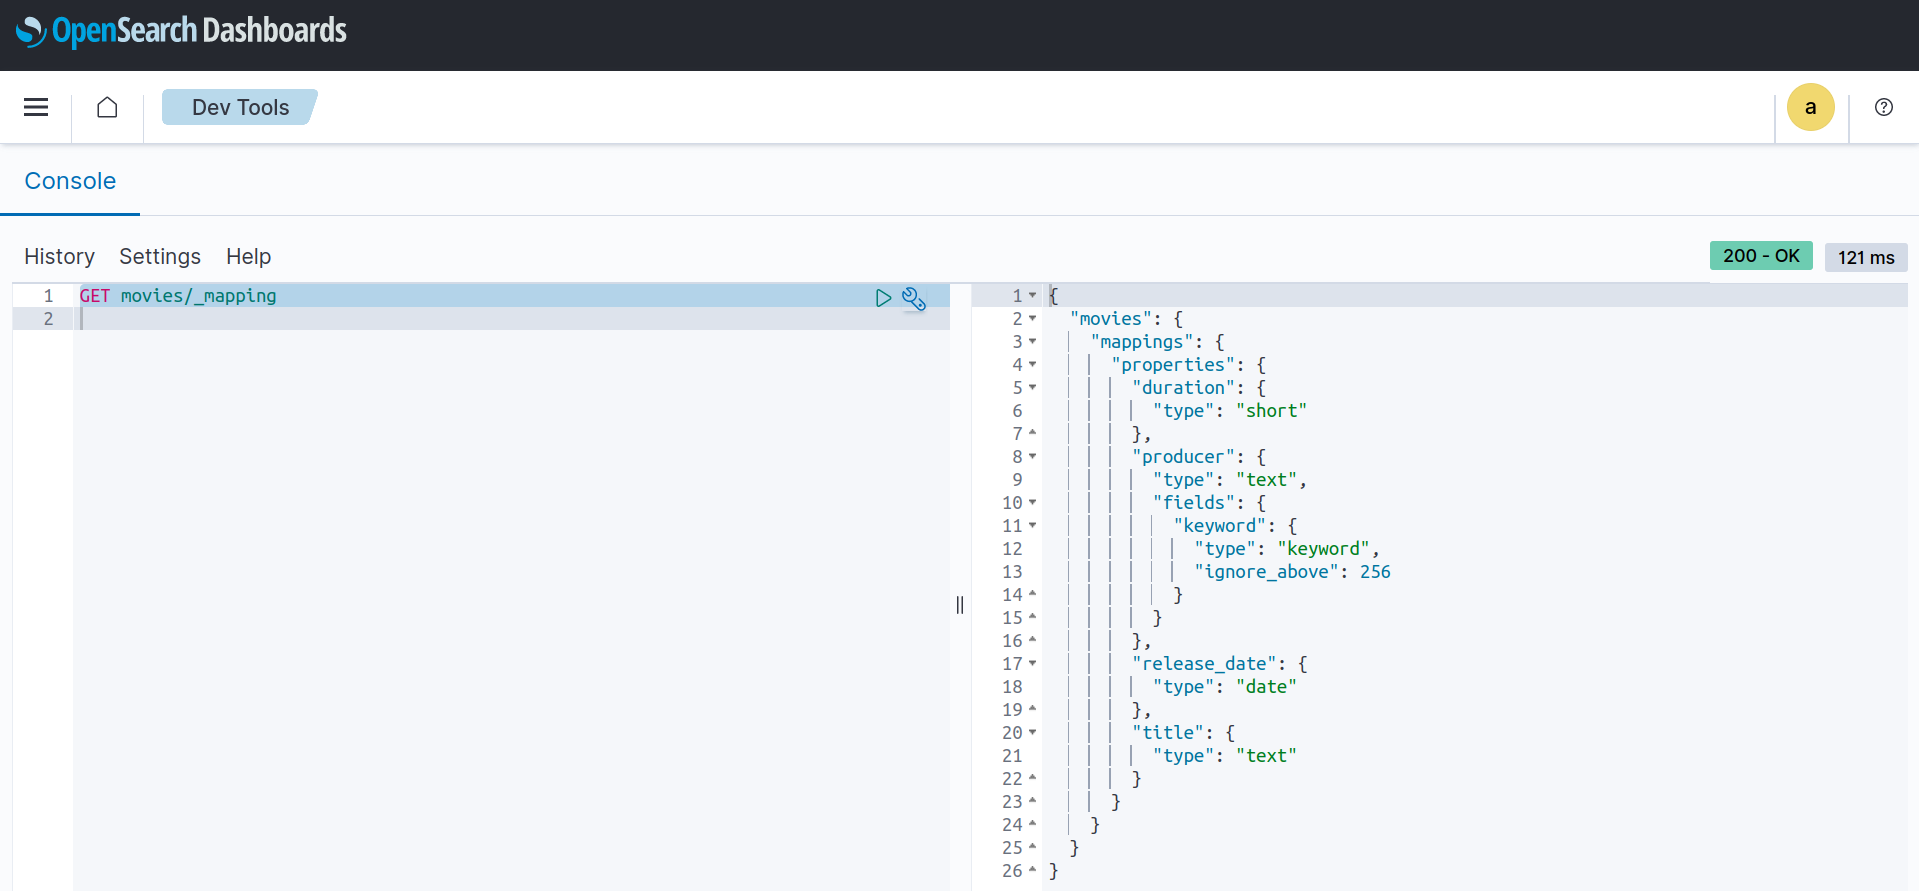The width and height of the screenshot is (1919, 891).
Task: Collapse the "keyword" block at line 11
Action: [x=1033, y=526]
